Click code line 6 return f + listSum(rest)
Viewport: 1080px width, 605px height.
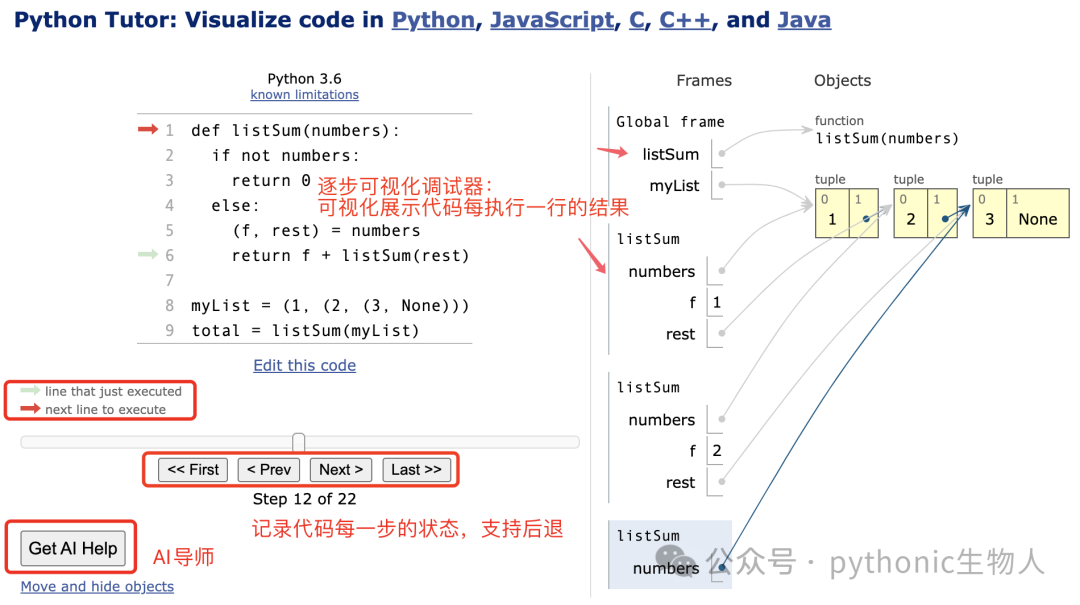350,256
